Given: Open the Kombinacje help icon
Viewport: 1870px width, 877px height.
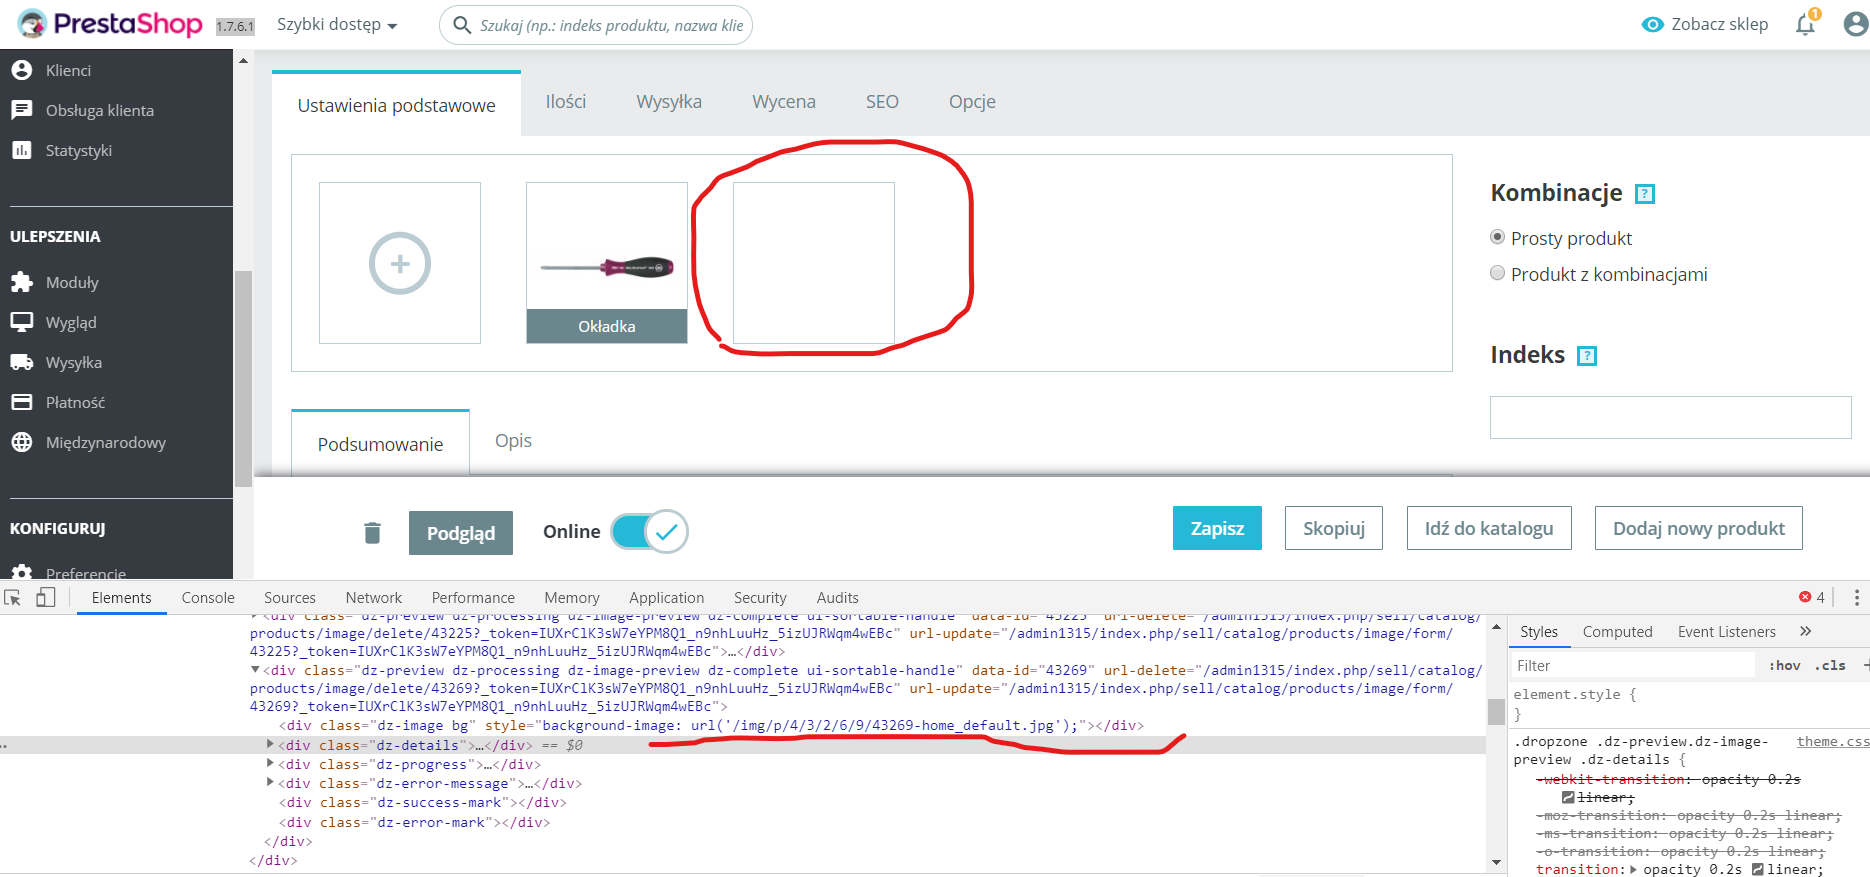Looking at the screenshot, I should pos(1645,194).
